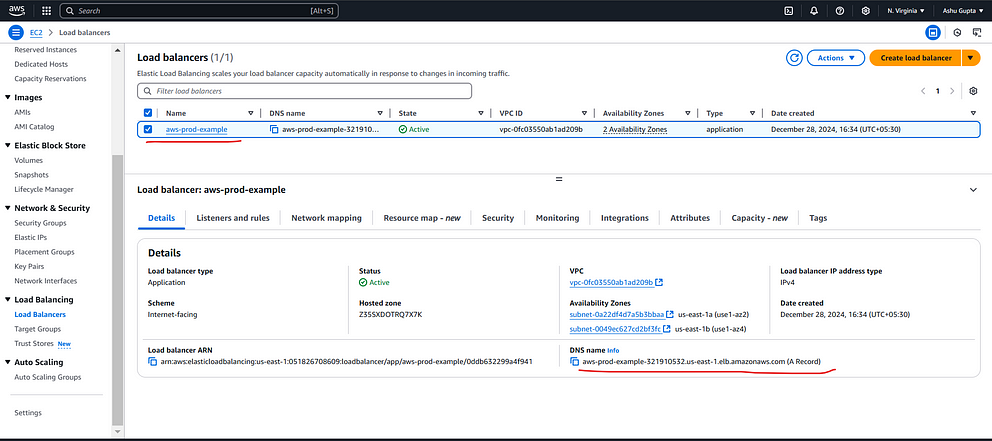The height and width of the screenshot is (441, 992).
Task: Launch CloudShell terminal icon
Action: (x=789, y=11)
